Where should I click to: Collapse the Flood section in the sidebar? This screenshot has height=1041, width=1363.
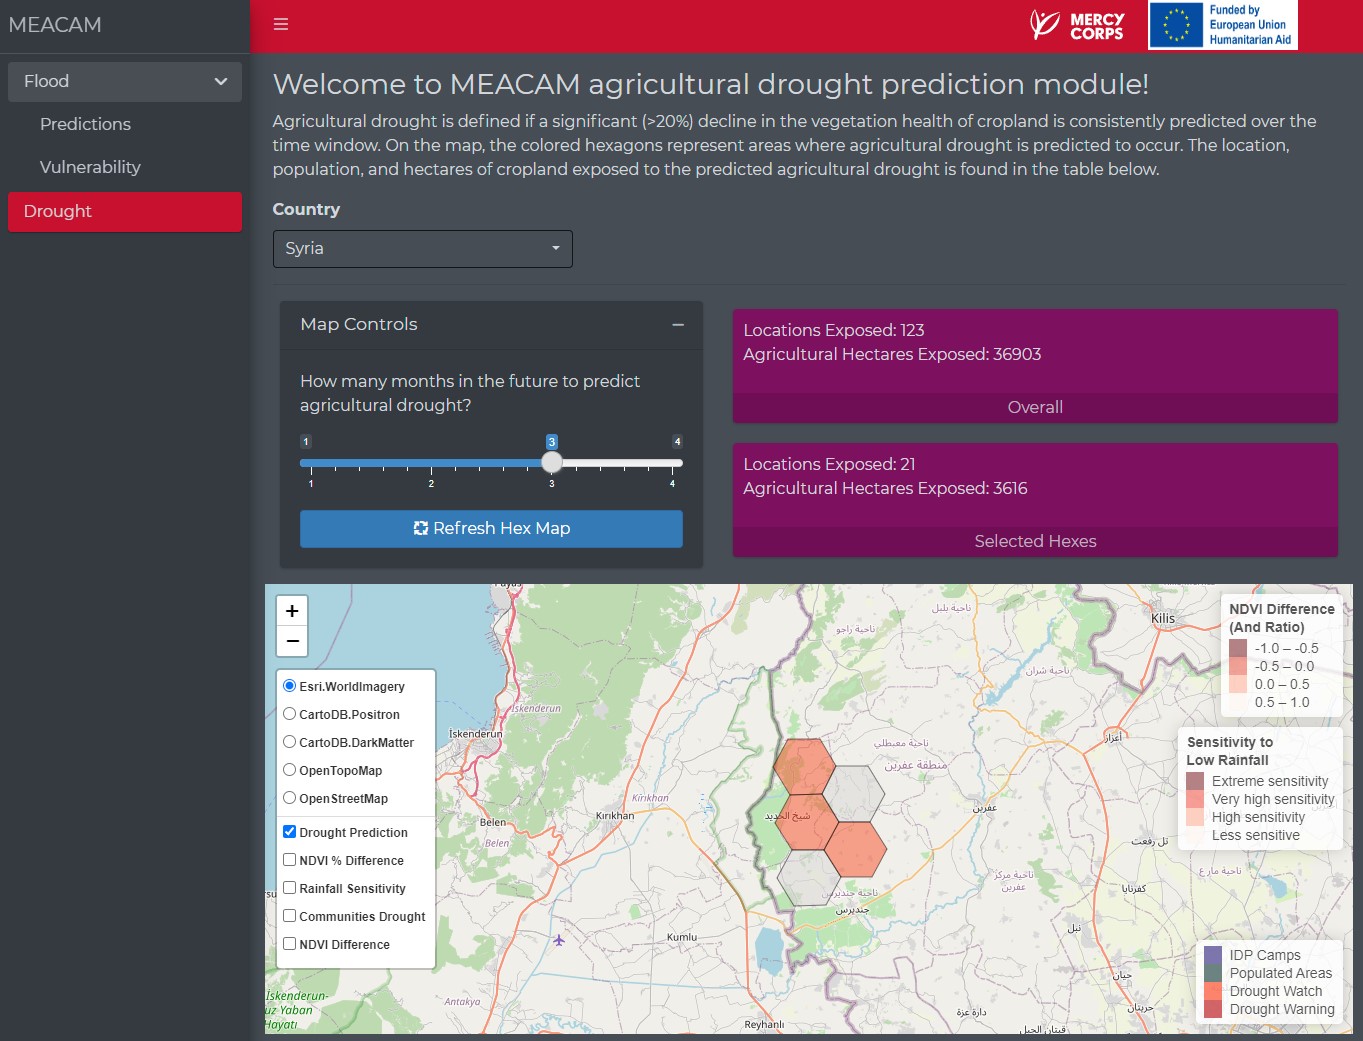[221, 81]
